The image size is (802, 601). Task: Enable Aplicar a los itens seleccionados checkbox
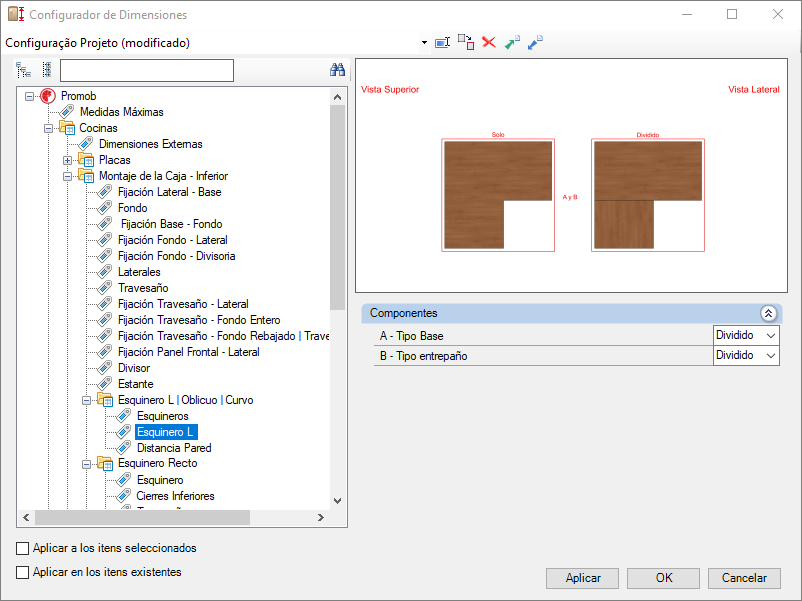[23, 548]
